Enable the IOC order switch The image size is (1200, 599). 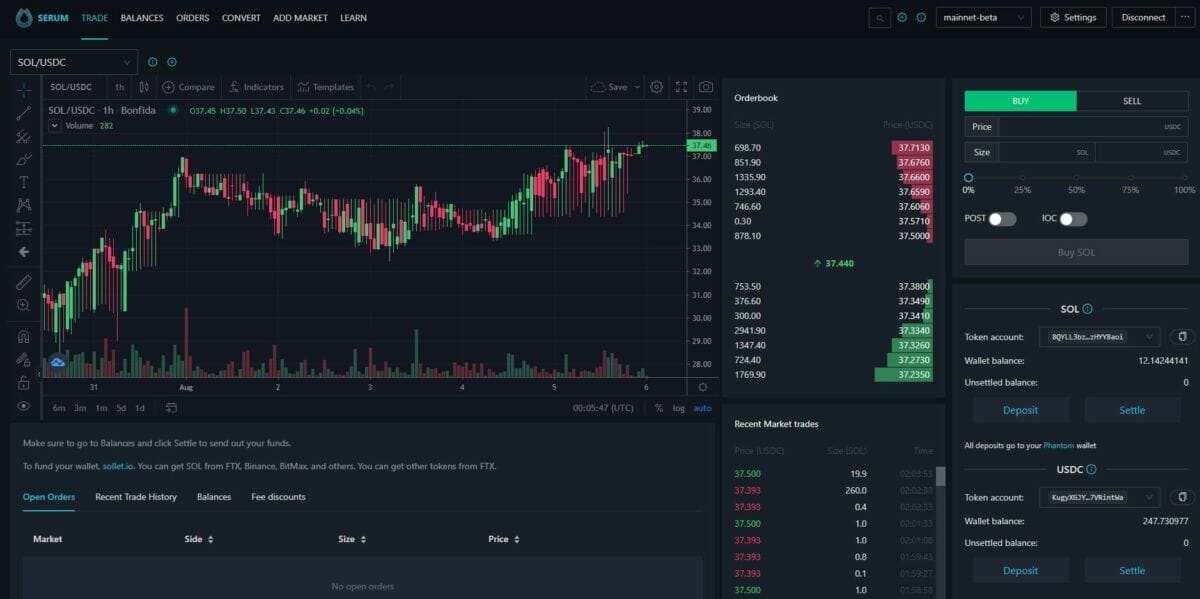pyautogui.click(x=1073, y=219)
